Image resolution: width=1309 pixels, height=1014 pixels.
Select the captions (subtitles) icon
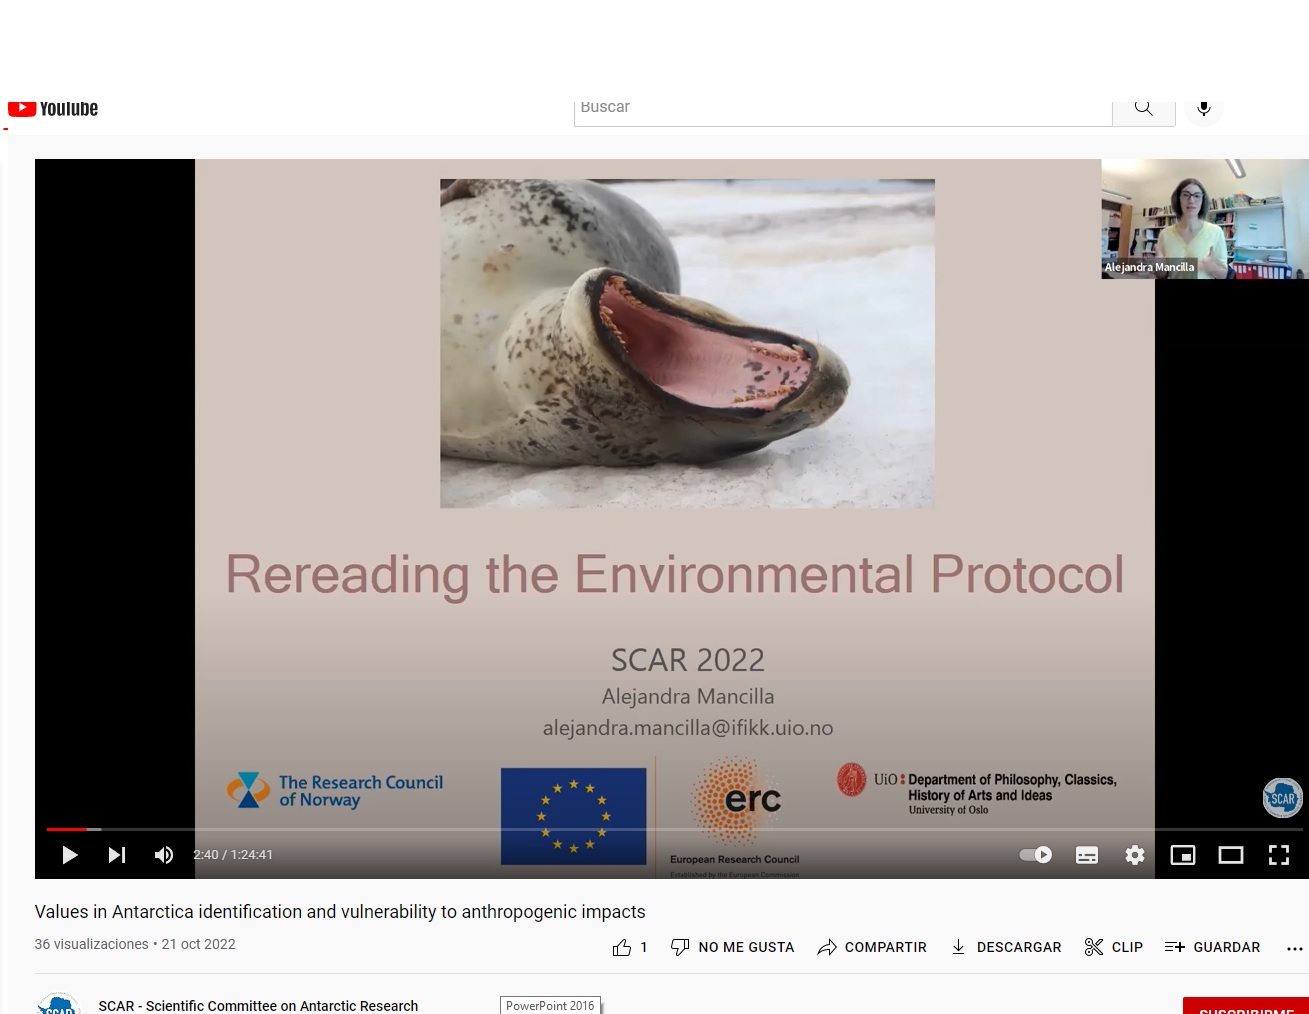click(x=1087, y=855)
